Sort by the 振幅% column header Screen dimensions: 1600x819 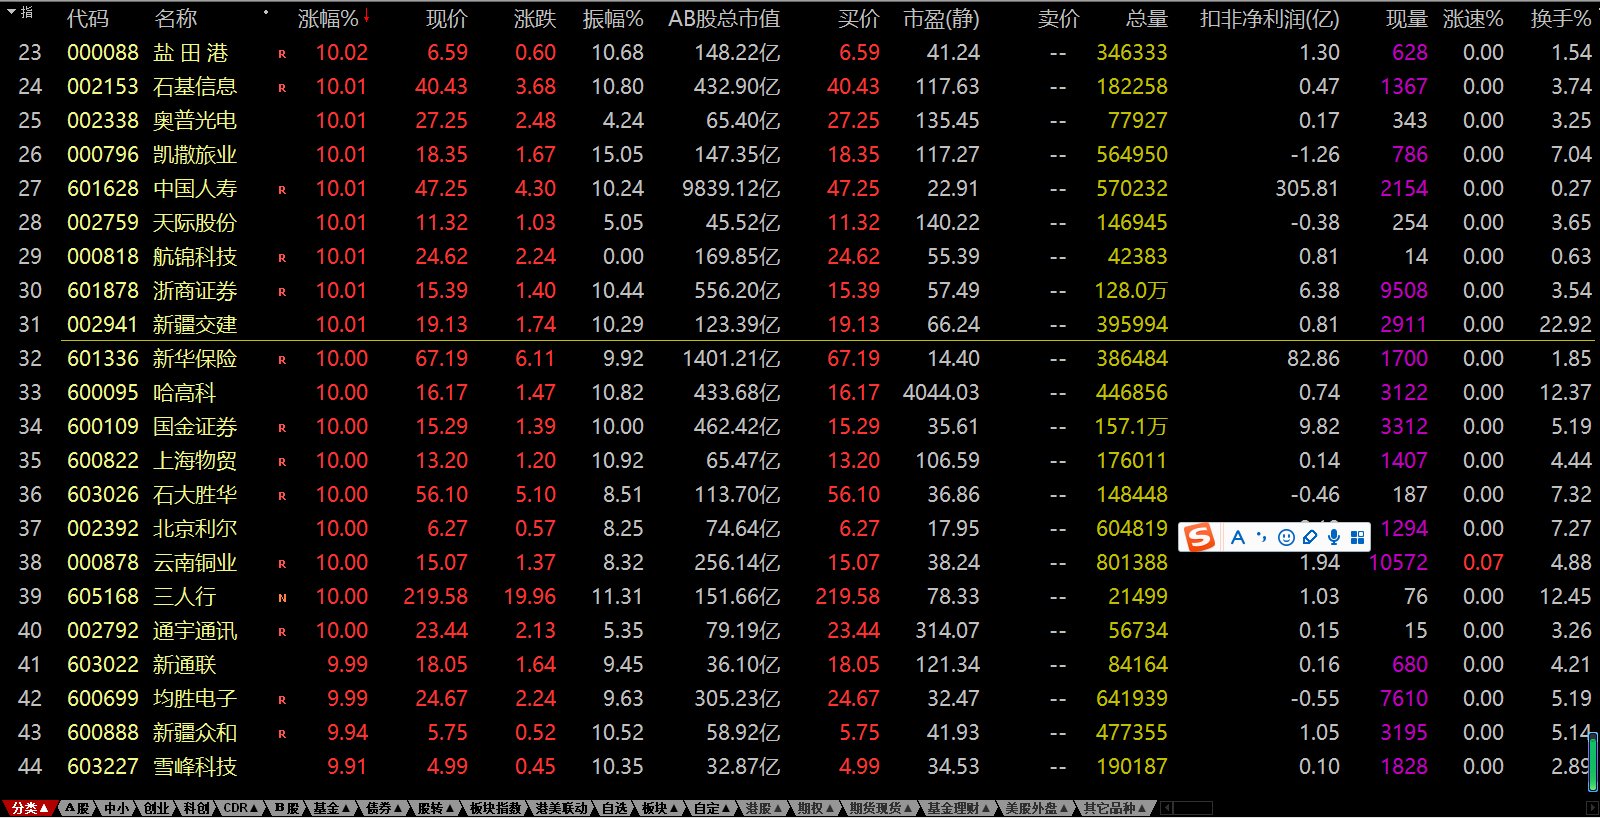tap(613, 19)
